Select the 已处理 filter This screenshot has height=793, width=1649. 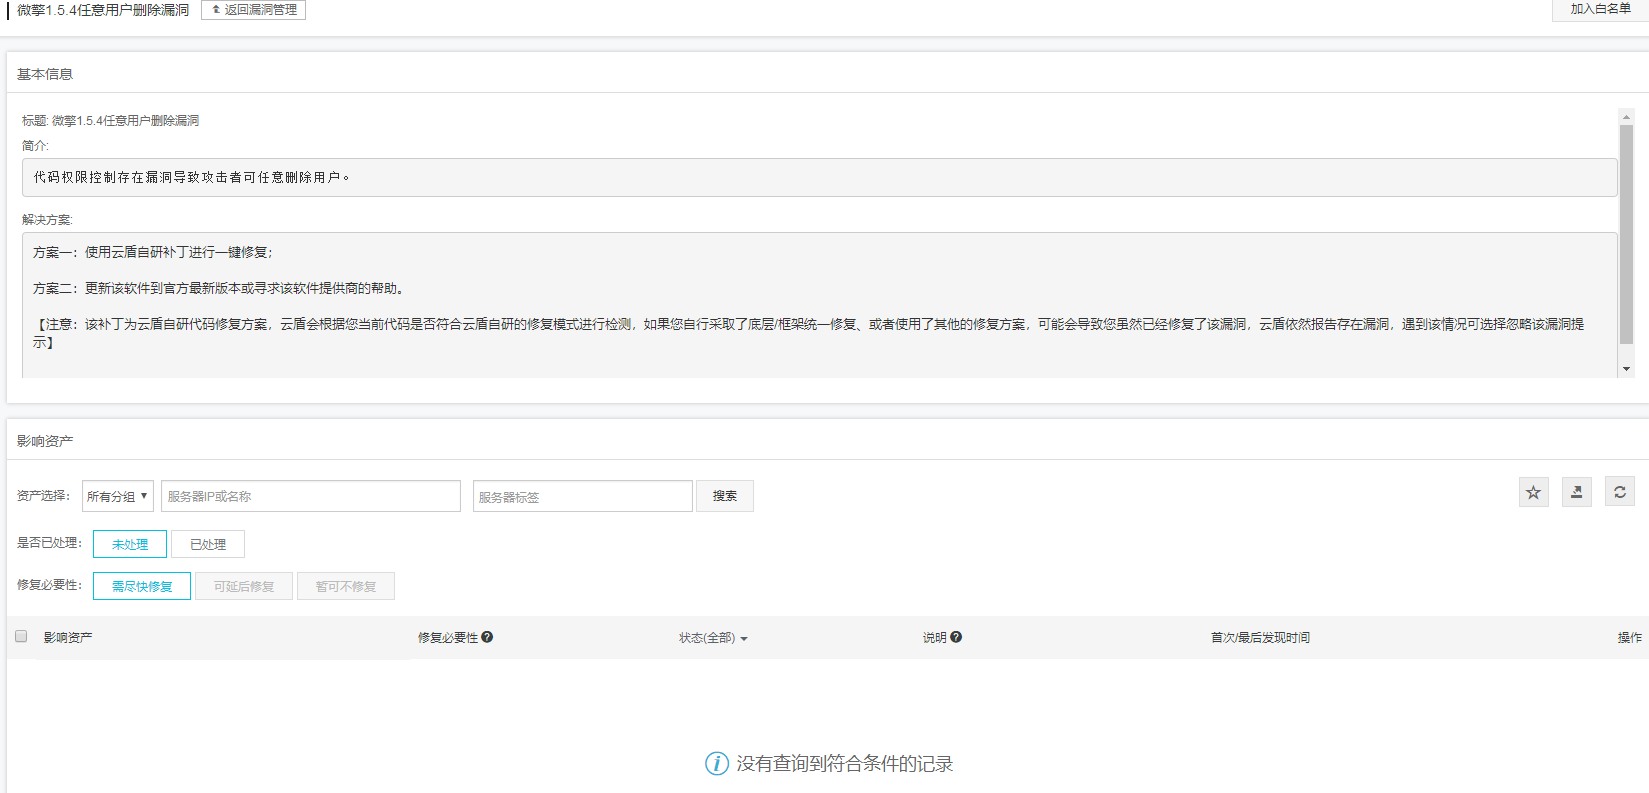pos(208,544)
